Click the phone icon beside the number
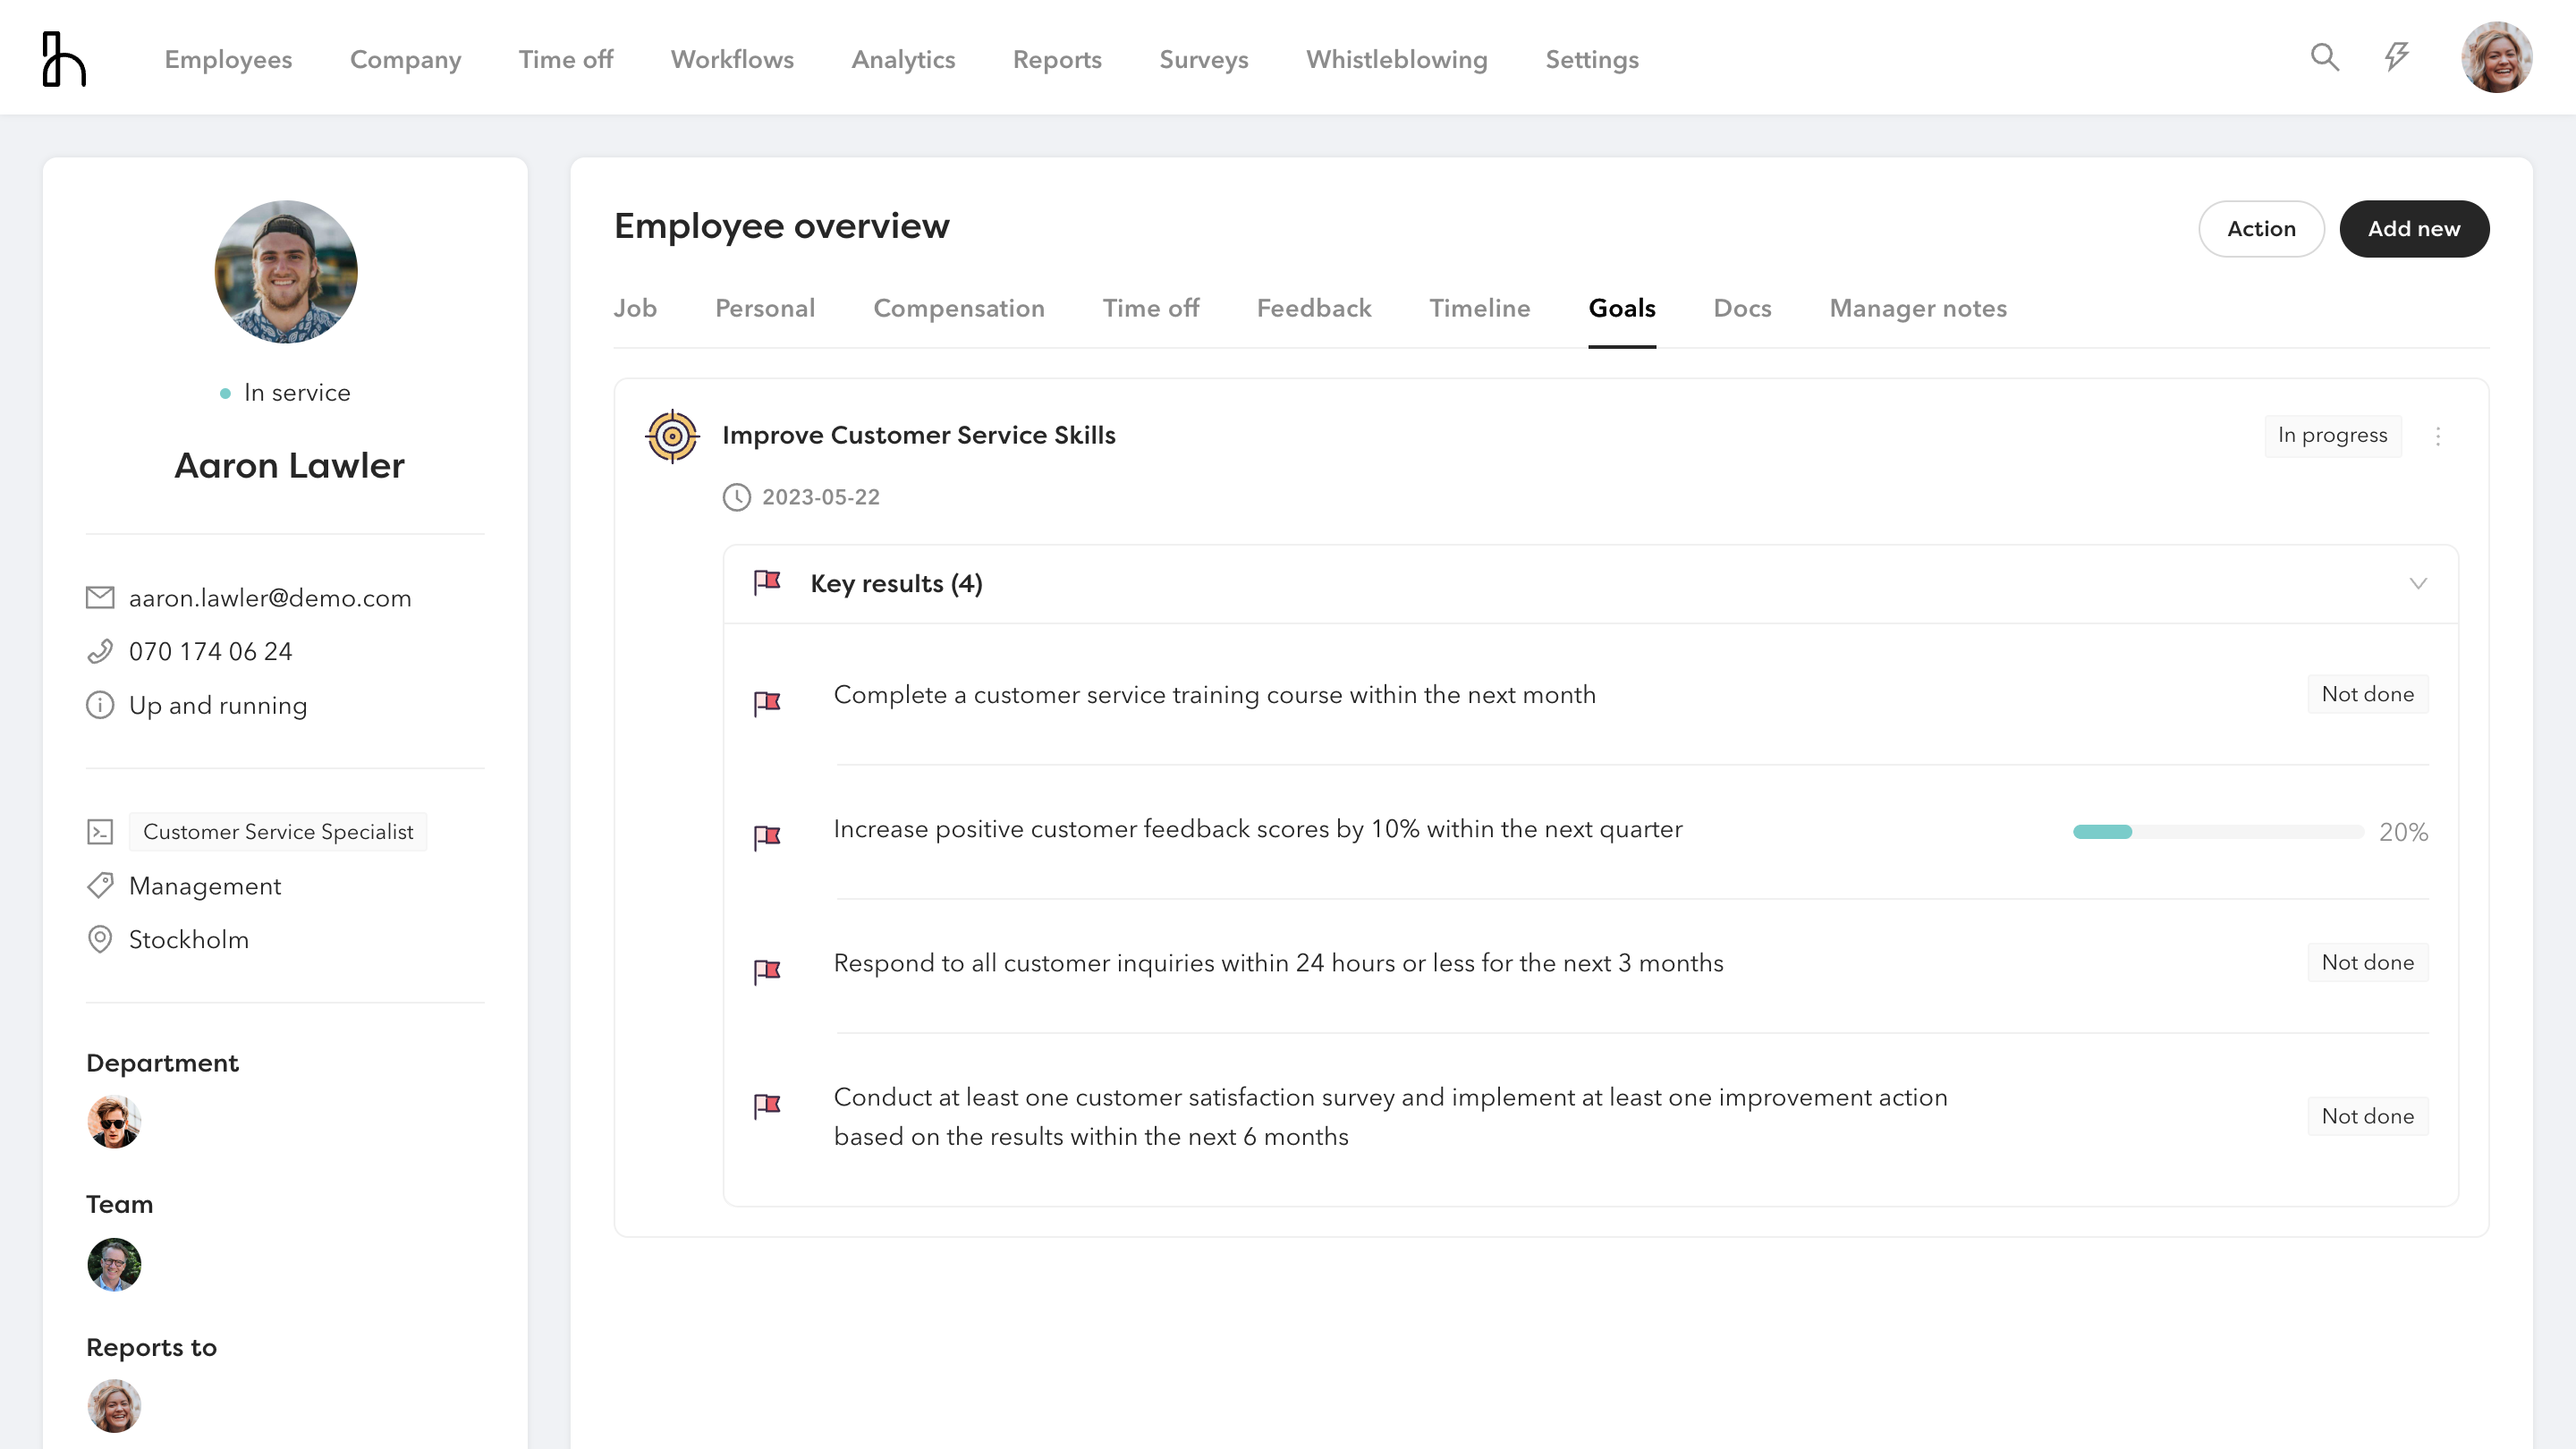2576x1449 pixels. coord(100,652)
